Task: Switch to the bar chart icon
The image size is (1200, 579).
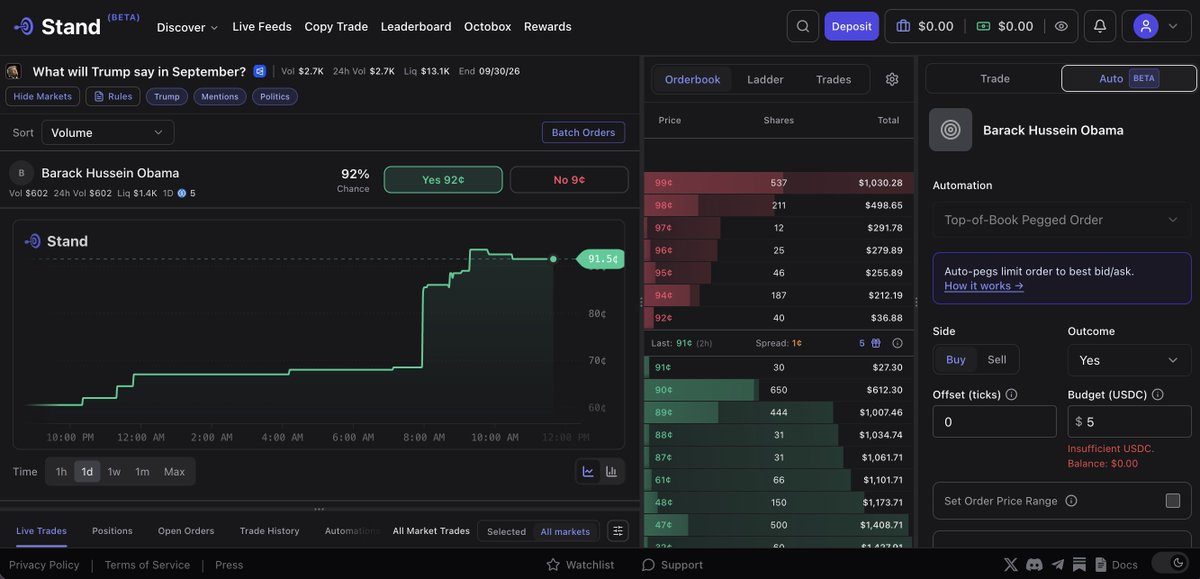Action: pyautogui.click(x=611, y=472)
